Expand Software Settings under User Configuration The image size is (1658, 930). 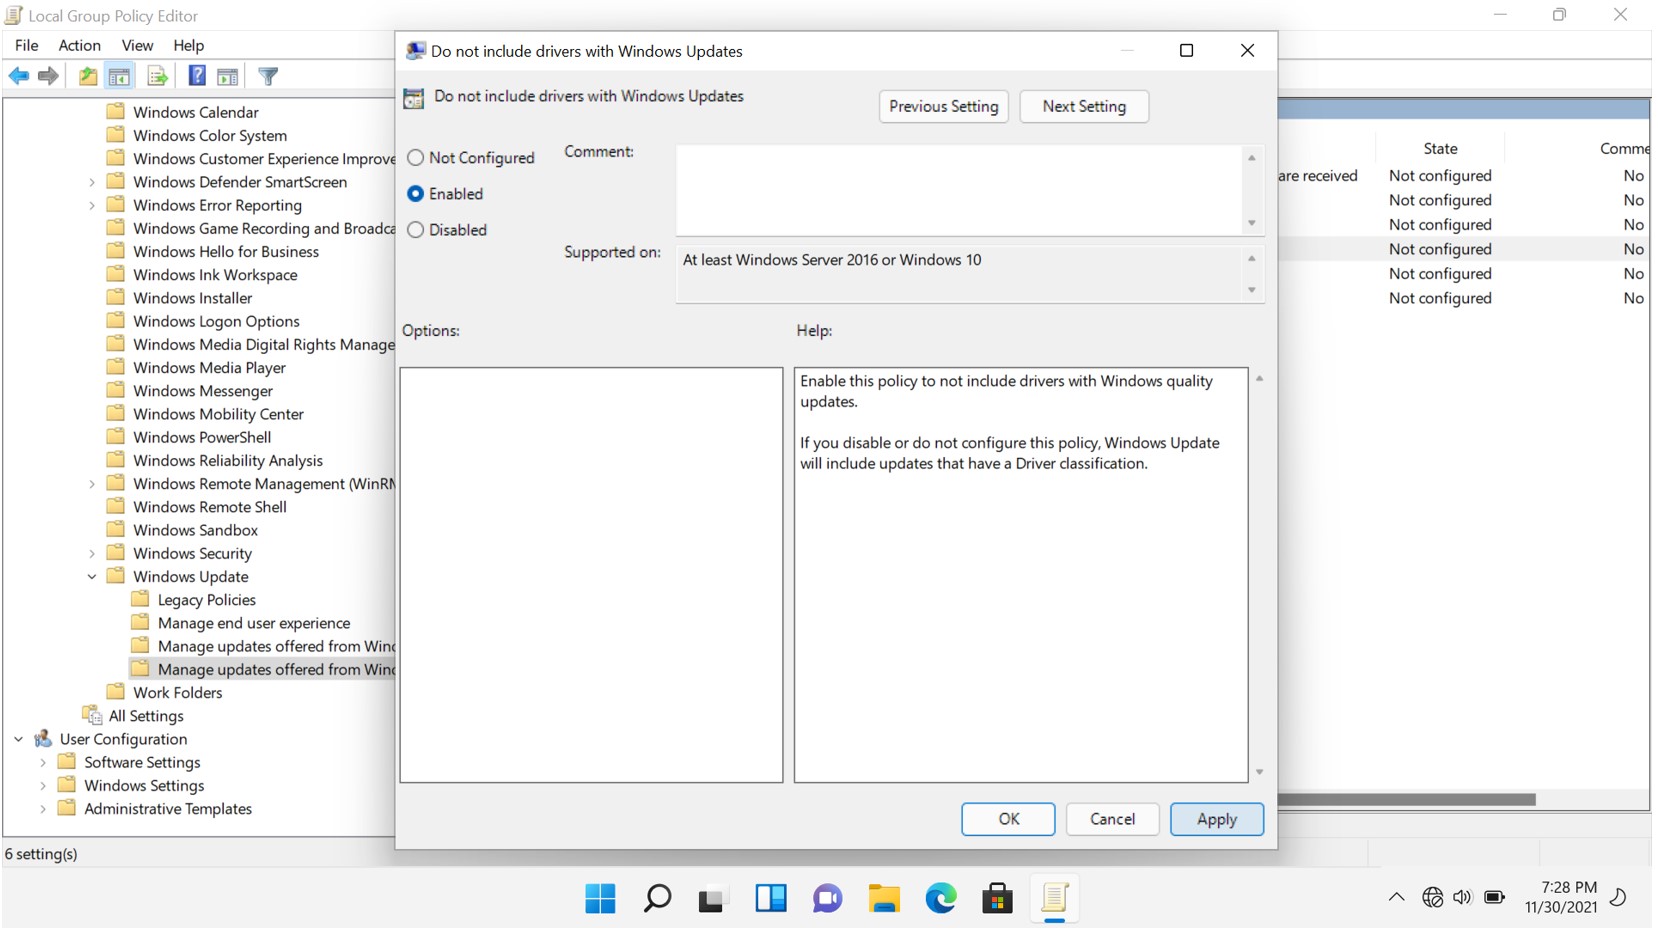pos(43,762)
